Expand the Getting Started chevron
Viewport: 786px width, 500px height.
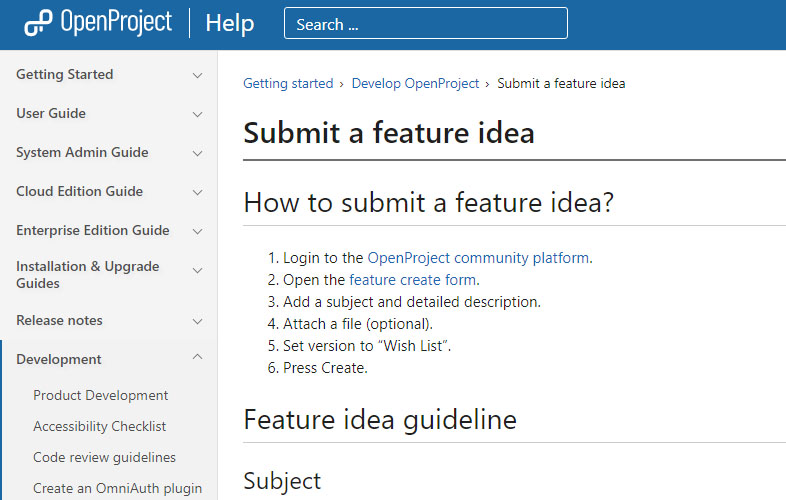[x=197, y=75]
